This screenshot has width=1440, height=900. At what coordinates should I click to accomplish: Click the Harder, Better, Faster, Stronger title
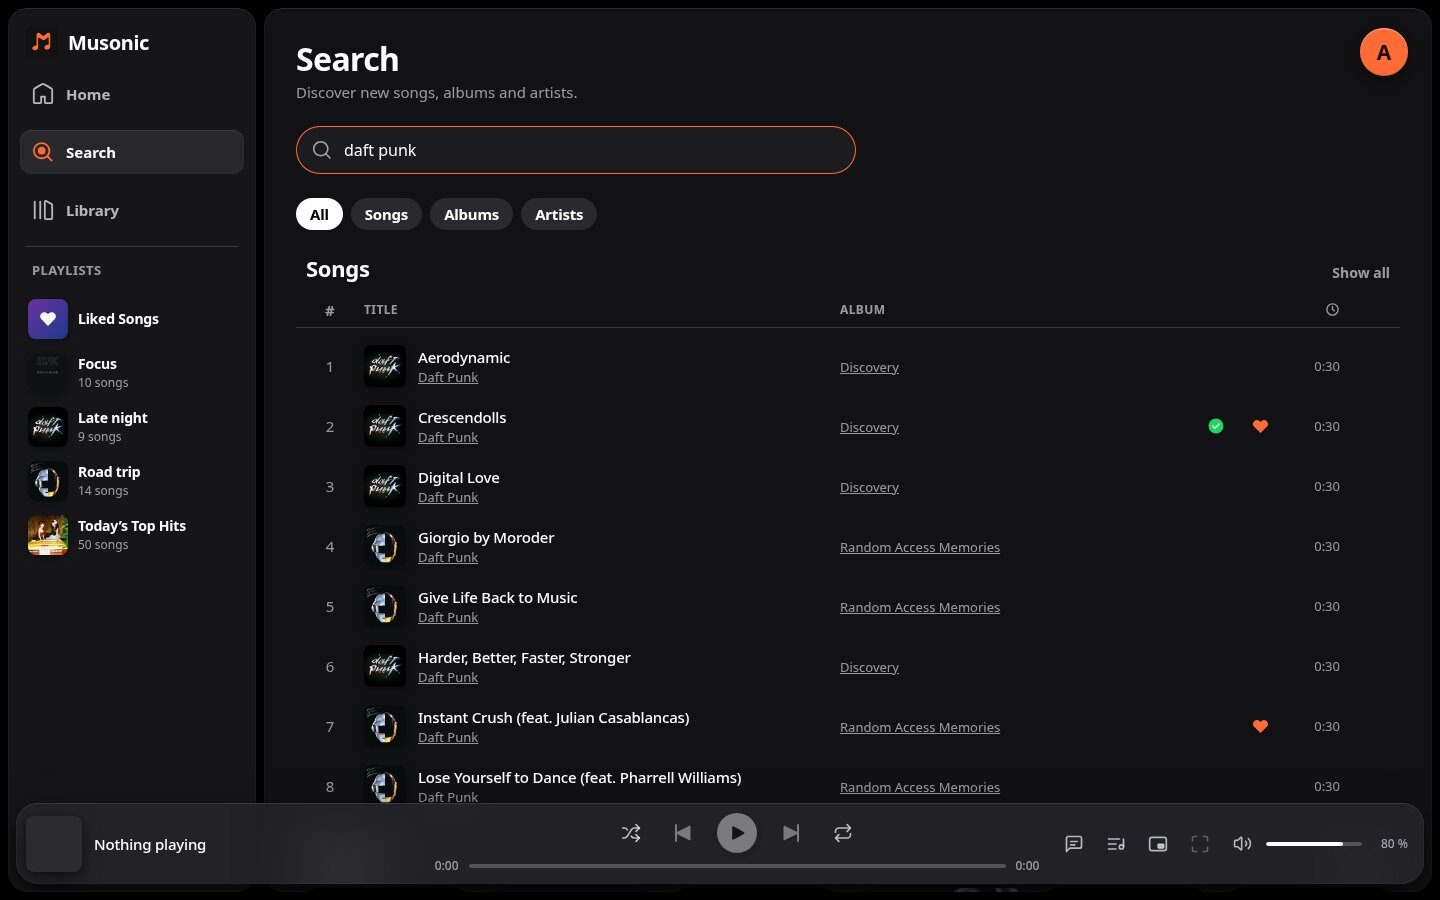tap(524, 657)
